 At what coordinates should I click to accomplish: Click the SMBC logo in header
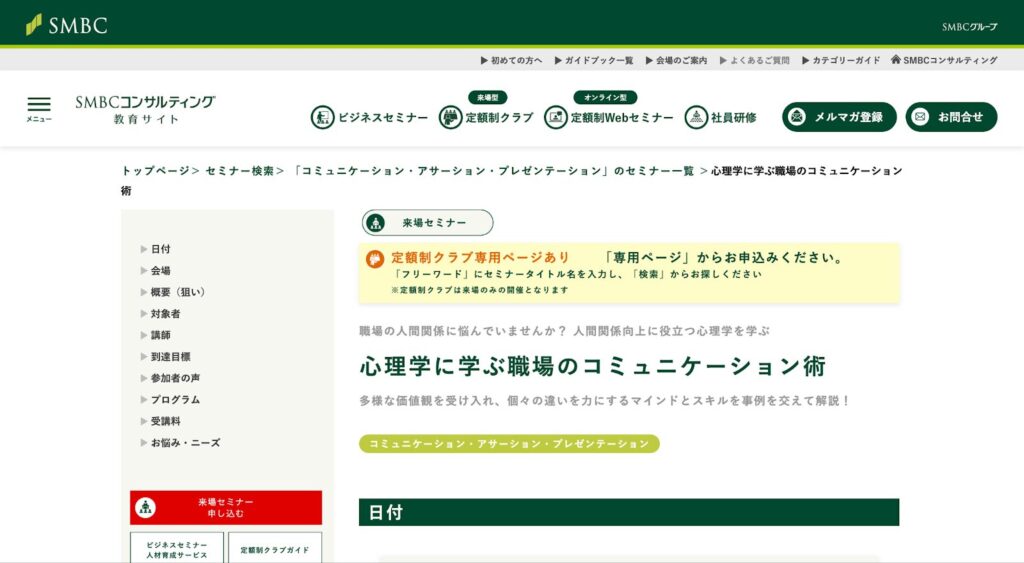click(67, 24)
